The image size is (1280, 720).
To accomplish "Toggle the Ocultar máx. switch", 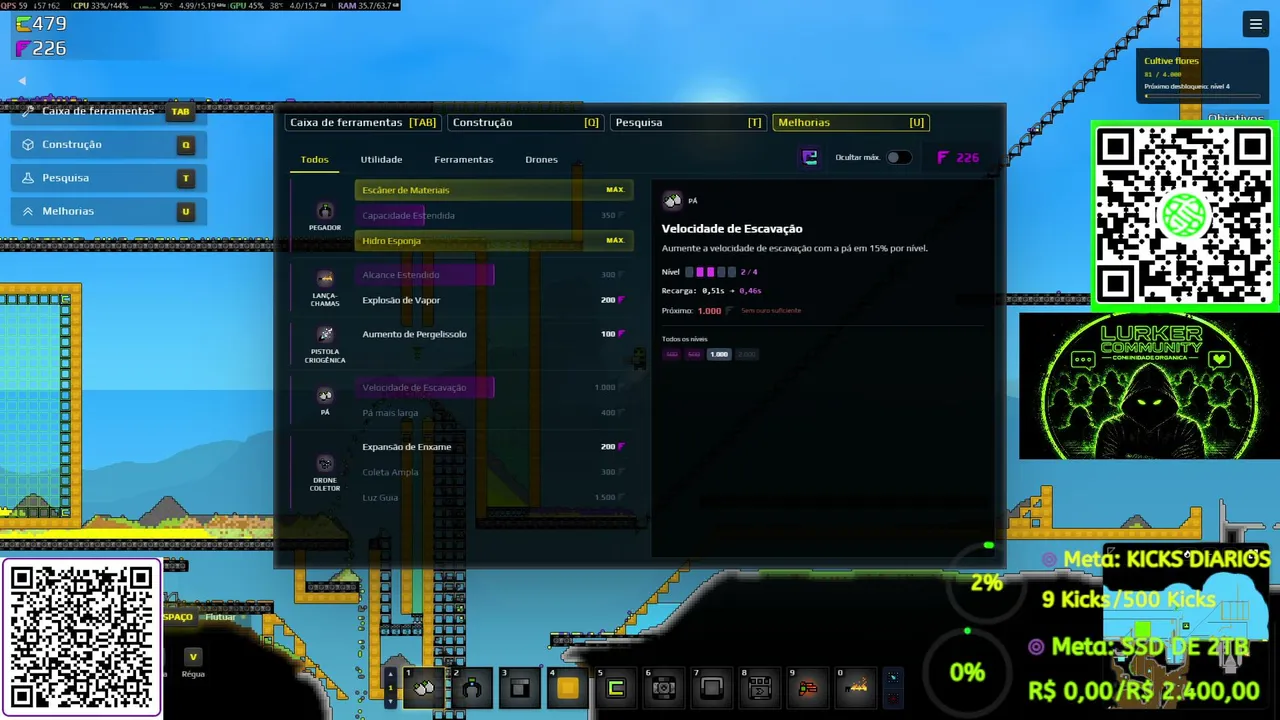I will (899, 157).
